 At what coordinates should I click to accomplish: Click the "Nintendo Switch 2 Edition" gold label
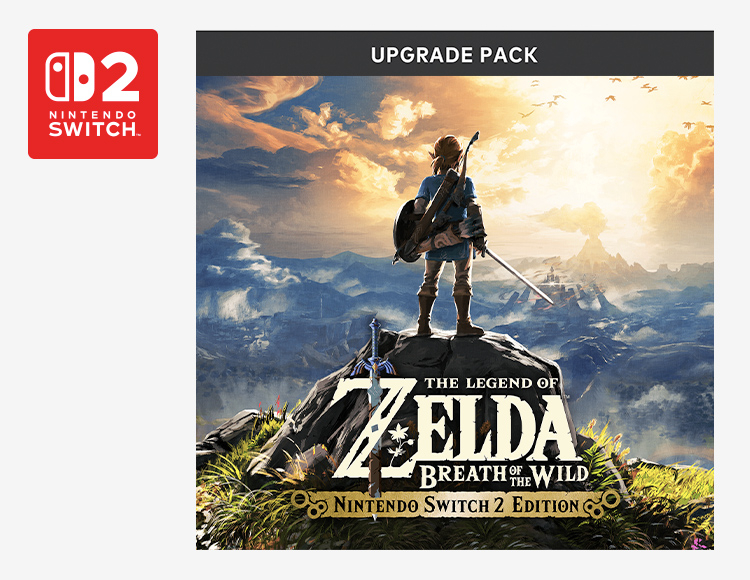click(x=456, y=505)
